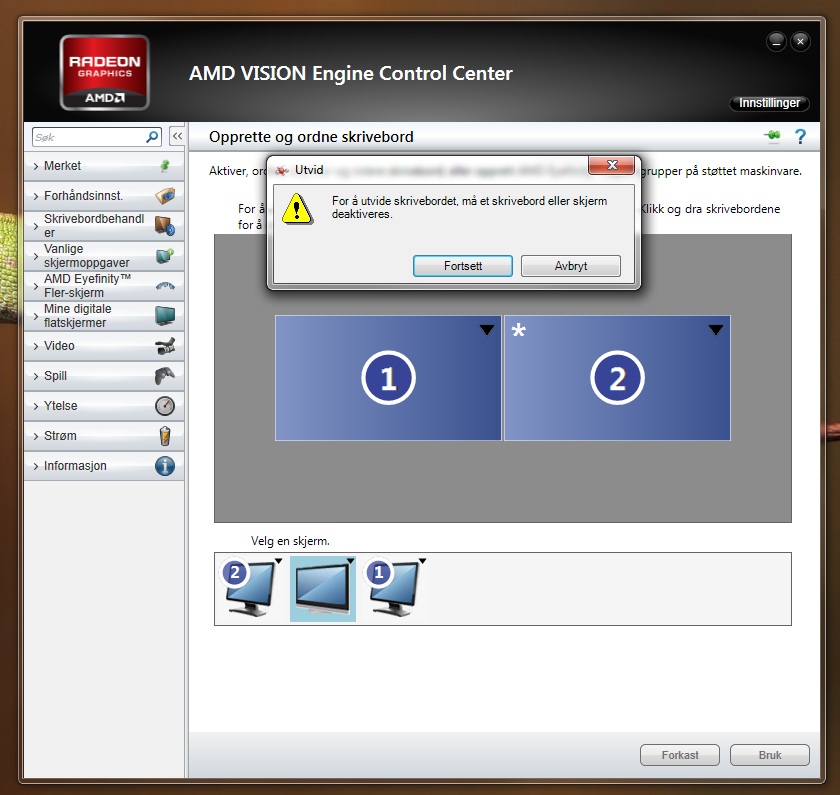The image size is (840, 795).
Task: Click the Radeon Graphics AMD logo
Action: point(104,72)
